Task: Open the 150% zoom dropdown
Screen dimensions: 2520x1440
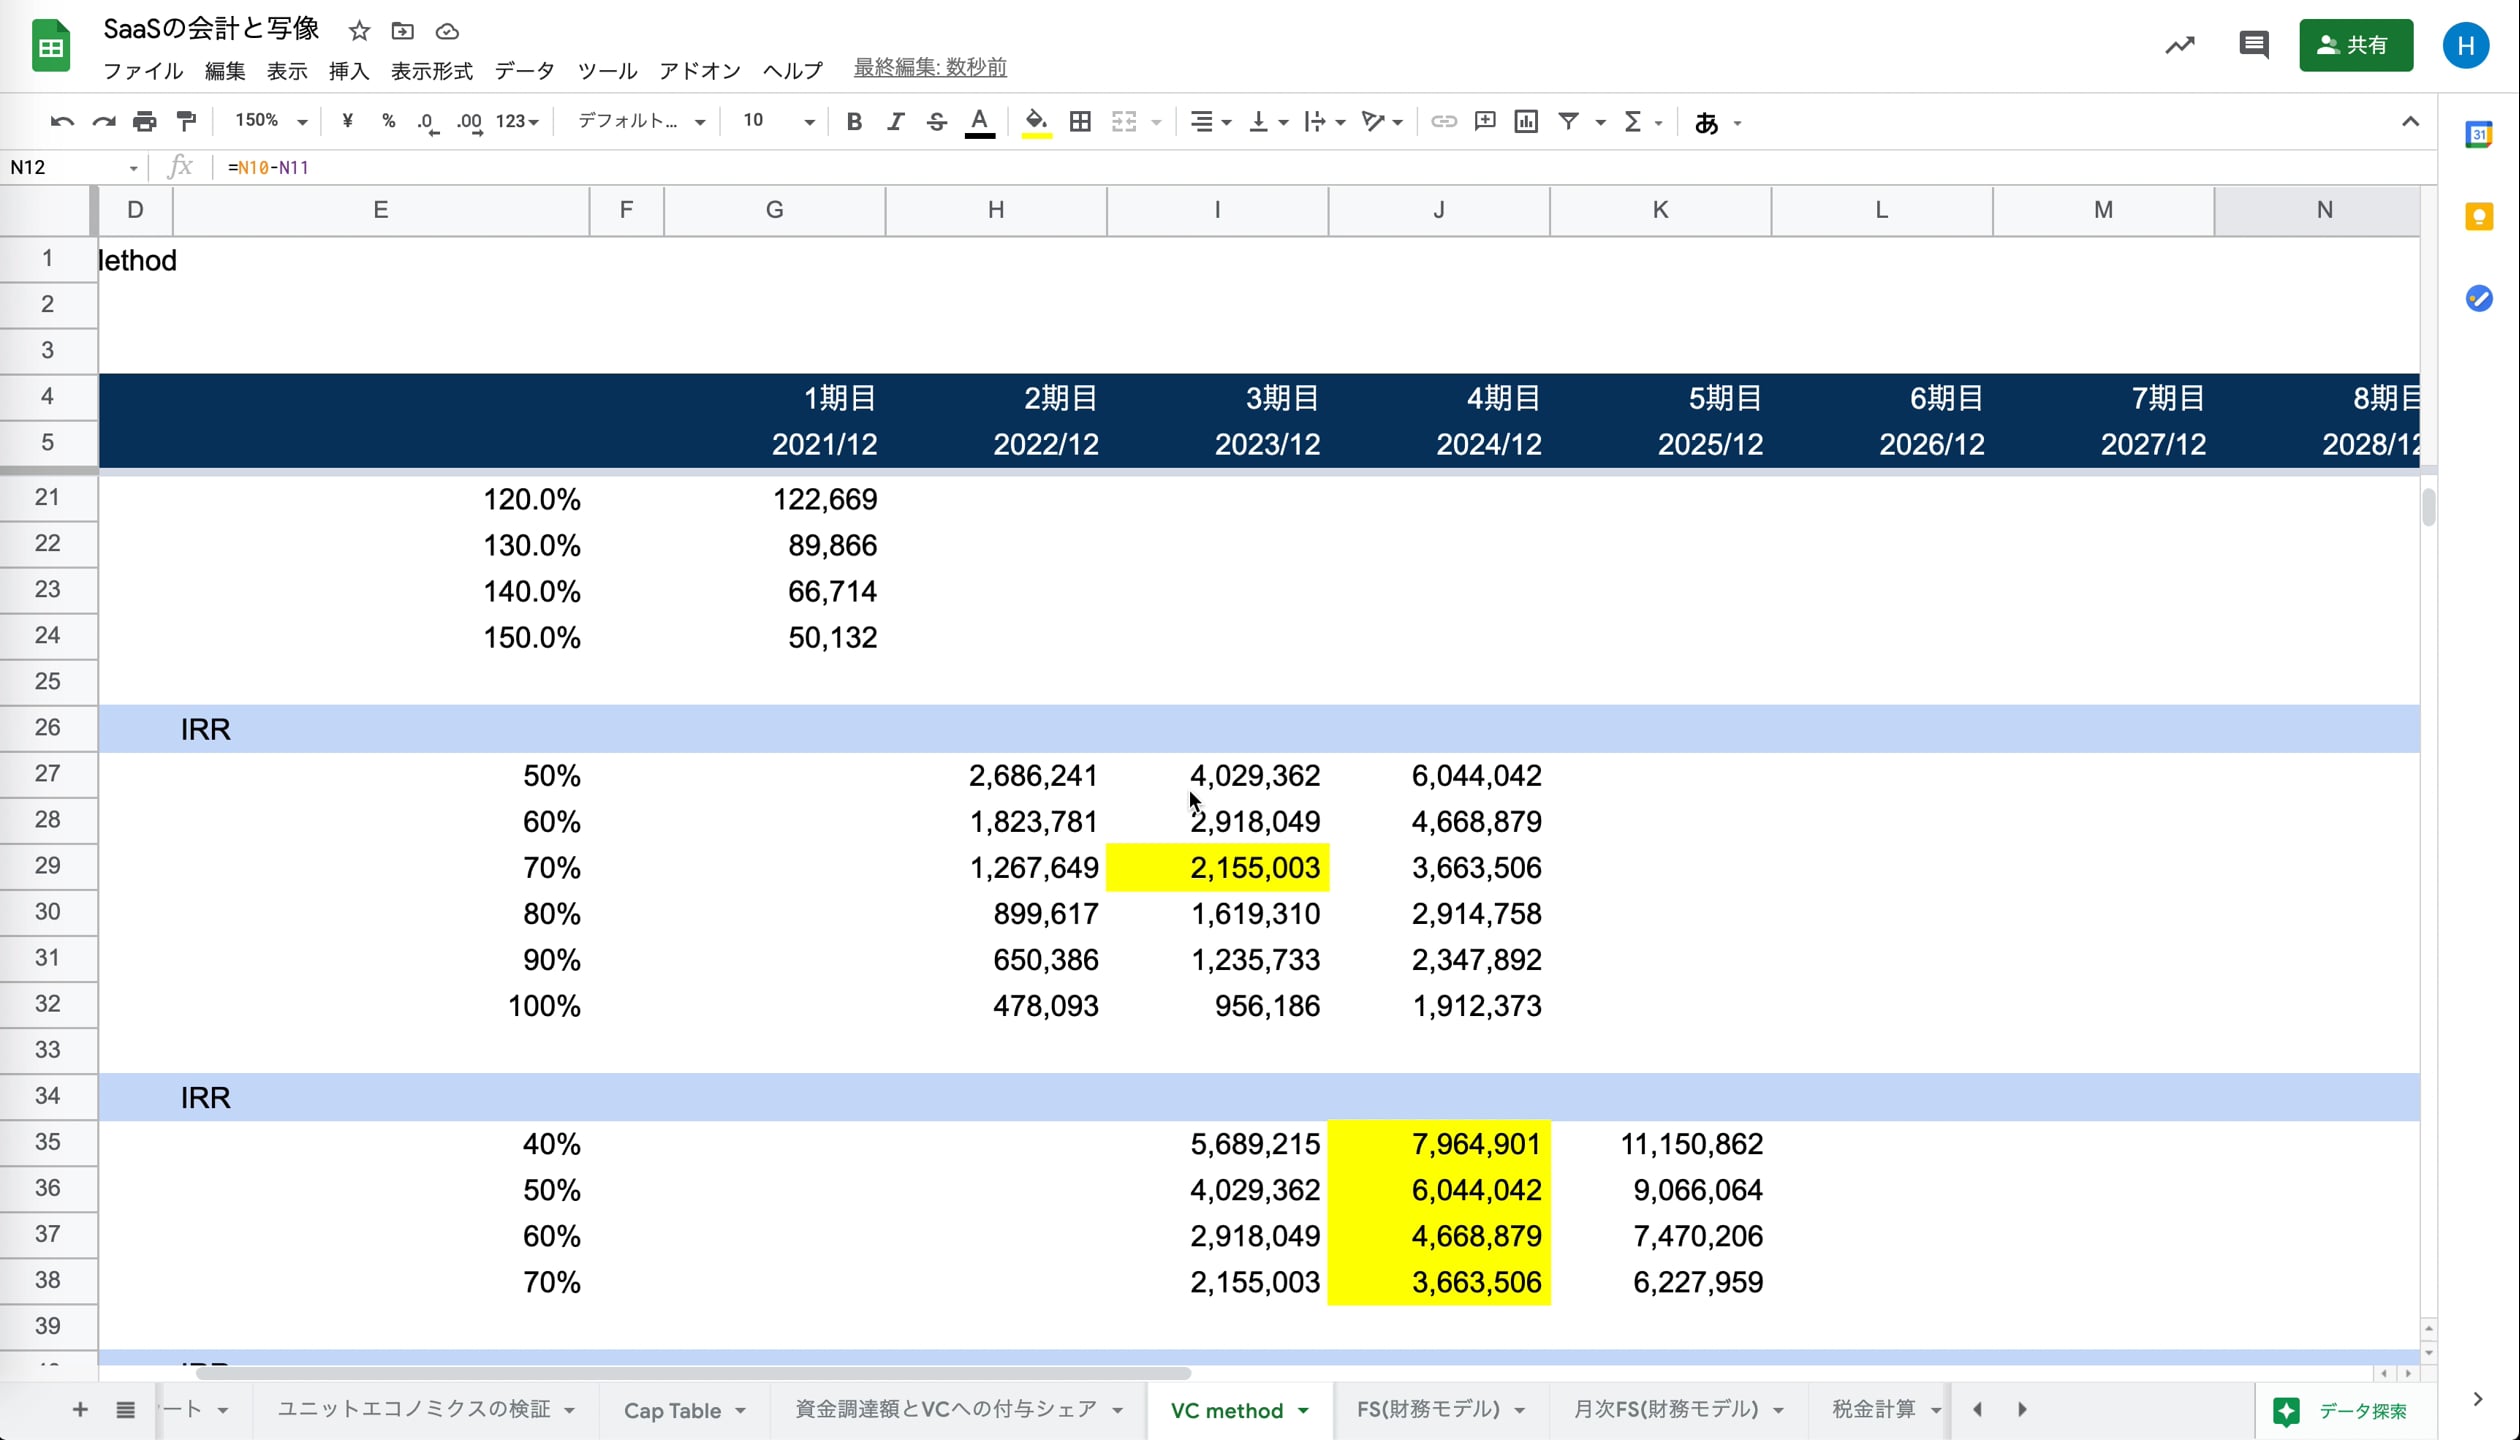Action: [270, 122]
